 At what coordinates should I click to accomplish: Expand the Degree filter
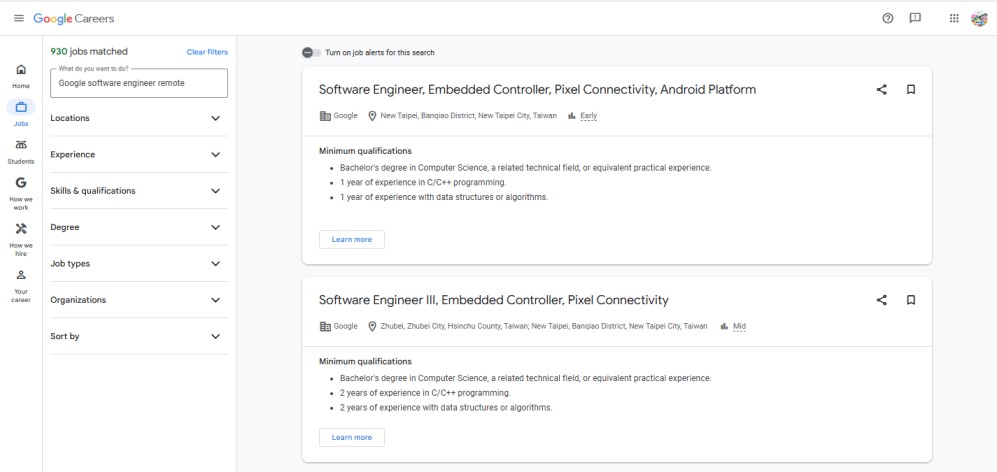click(x=139, y=227)
